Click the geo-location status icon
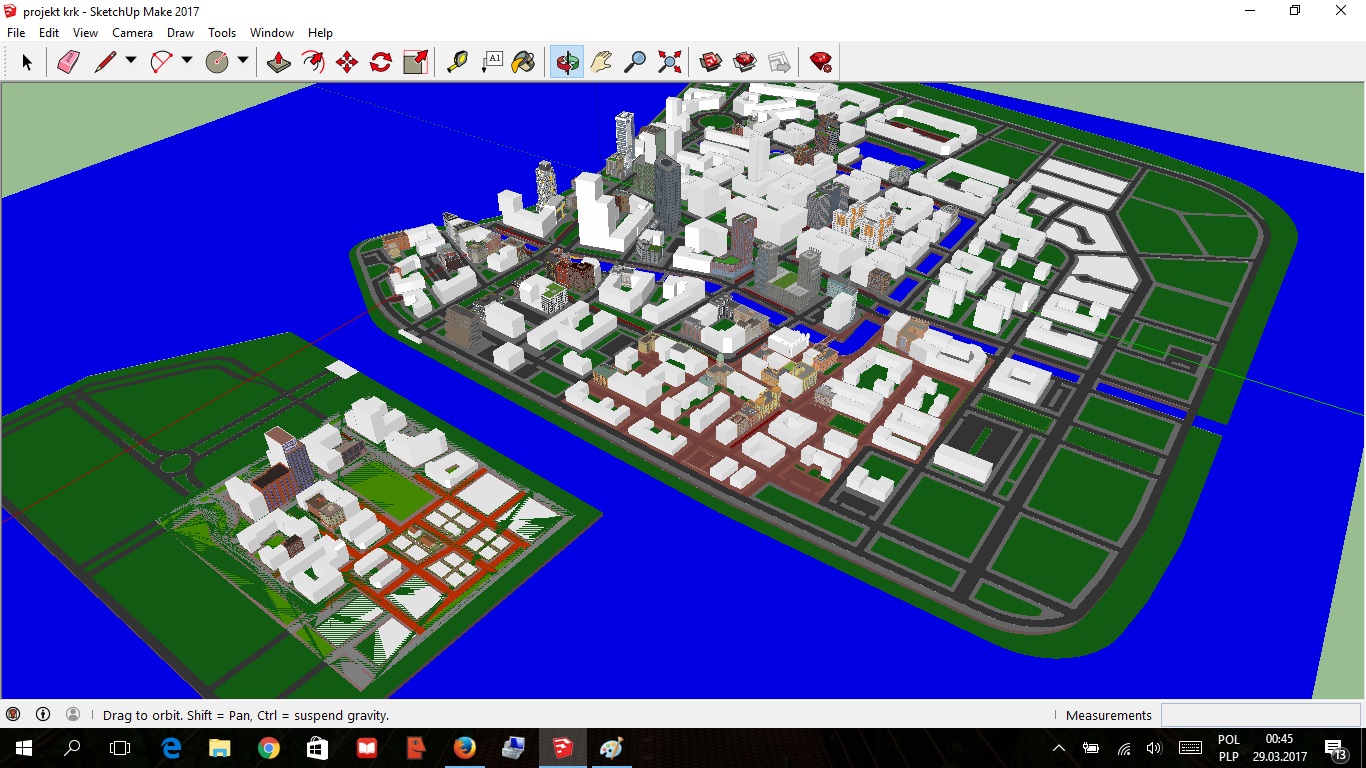Screen dimensions: 1366x768 13,715
